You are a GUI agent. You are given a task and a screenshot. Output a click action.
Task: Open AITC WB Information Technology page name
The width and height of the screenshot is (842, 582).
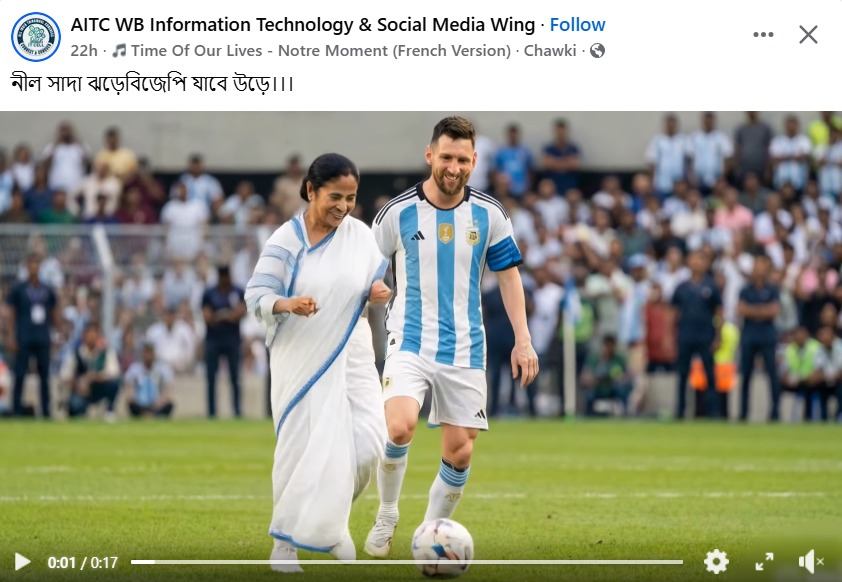(303, 25)
